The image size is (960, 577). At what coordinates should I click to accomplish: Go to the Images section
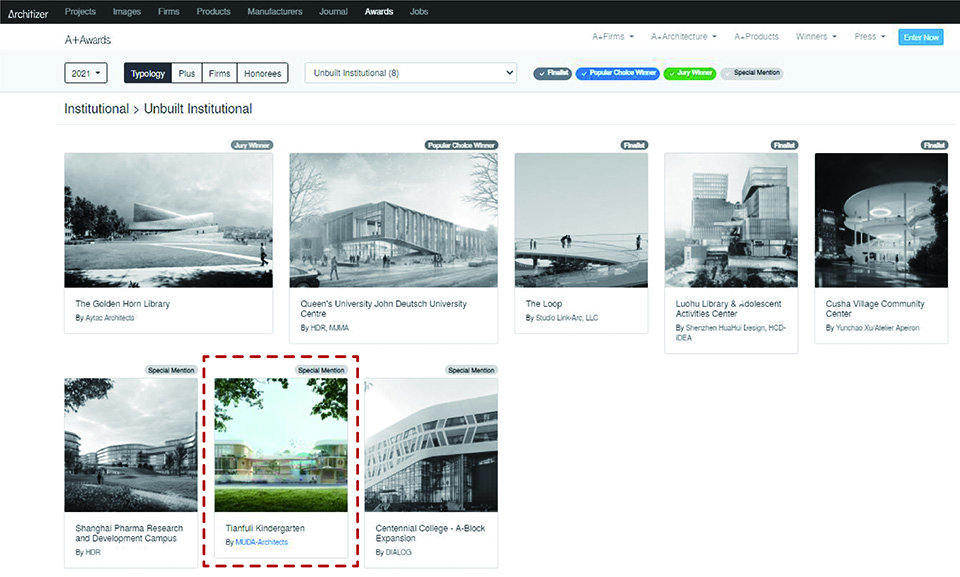[127, 12]
